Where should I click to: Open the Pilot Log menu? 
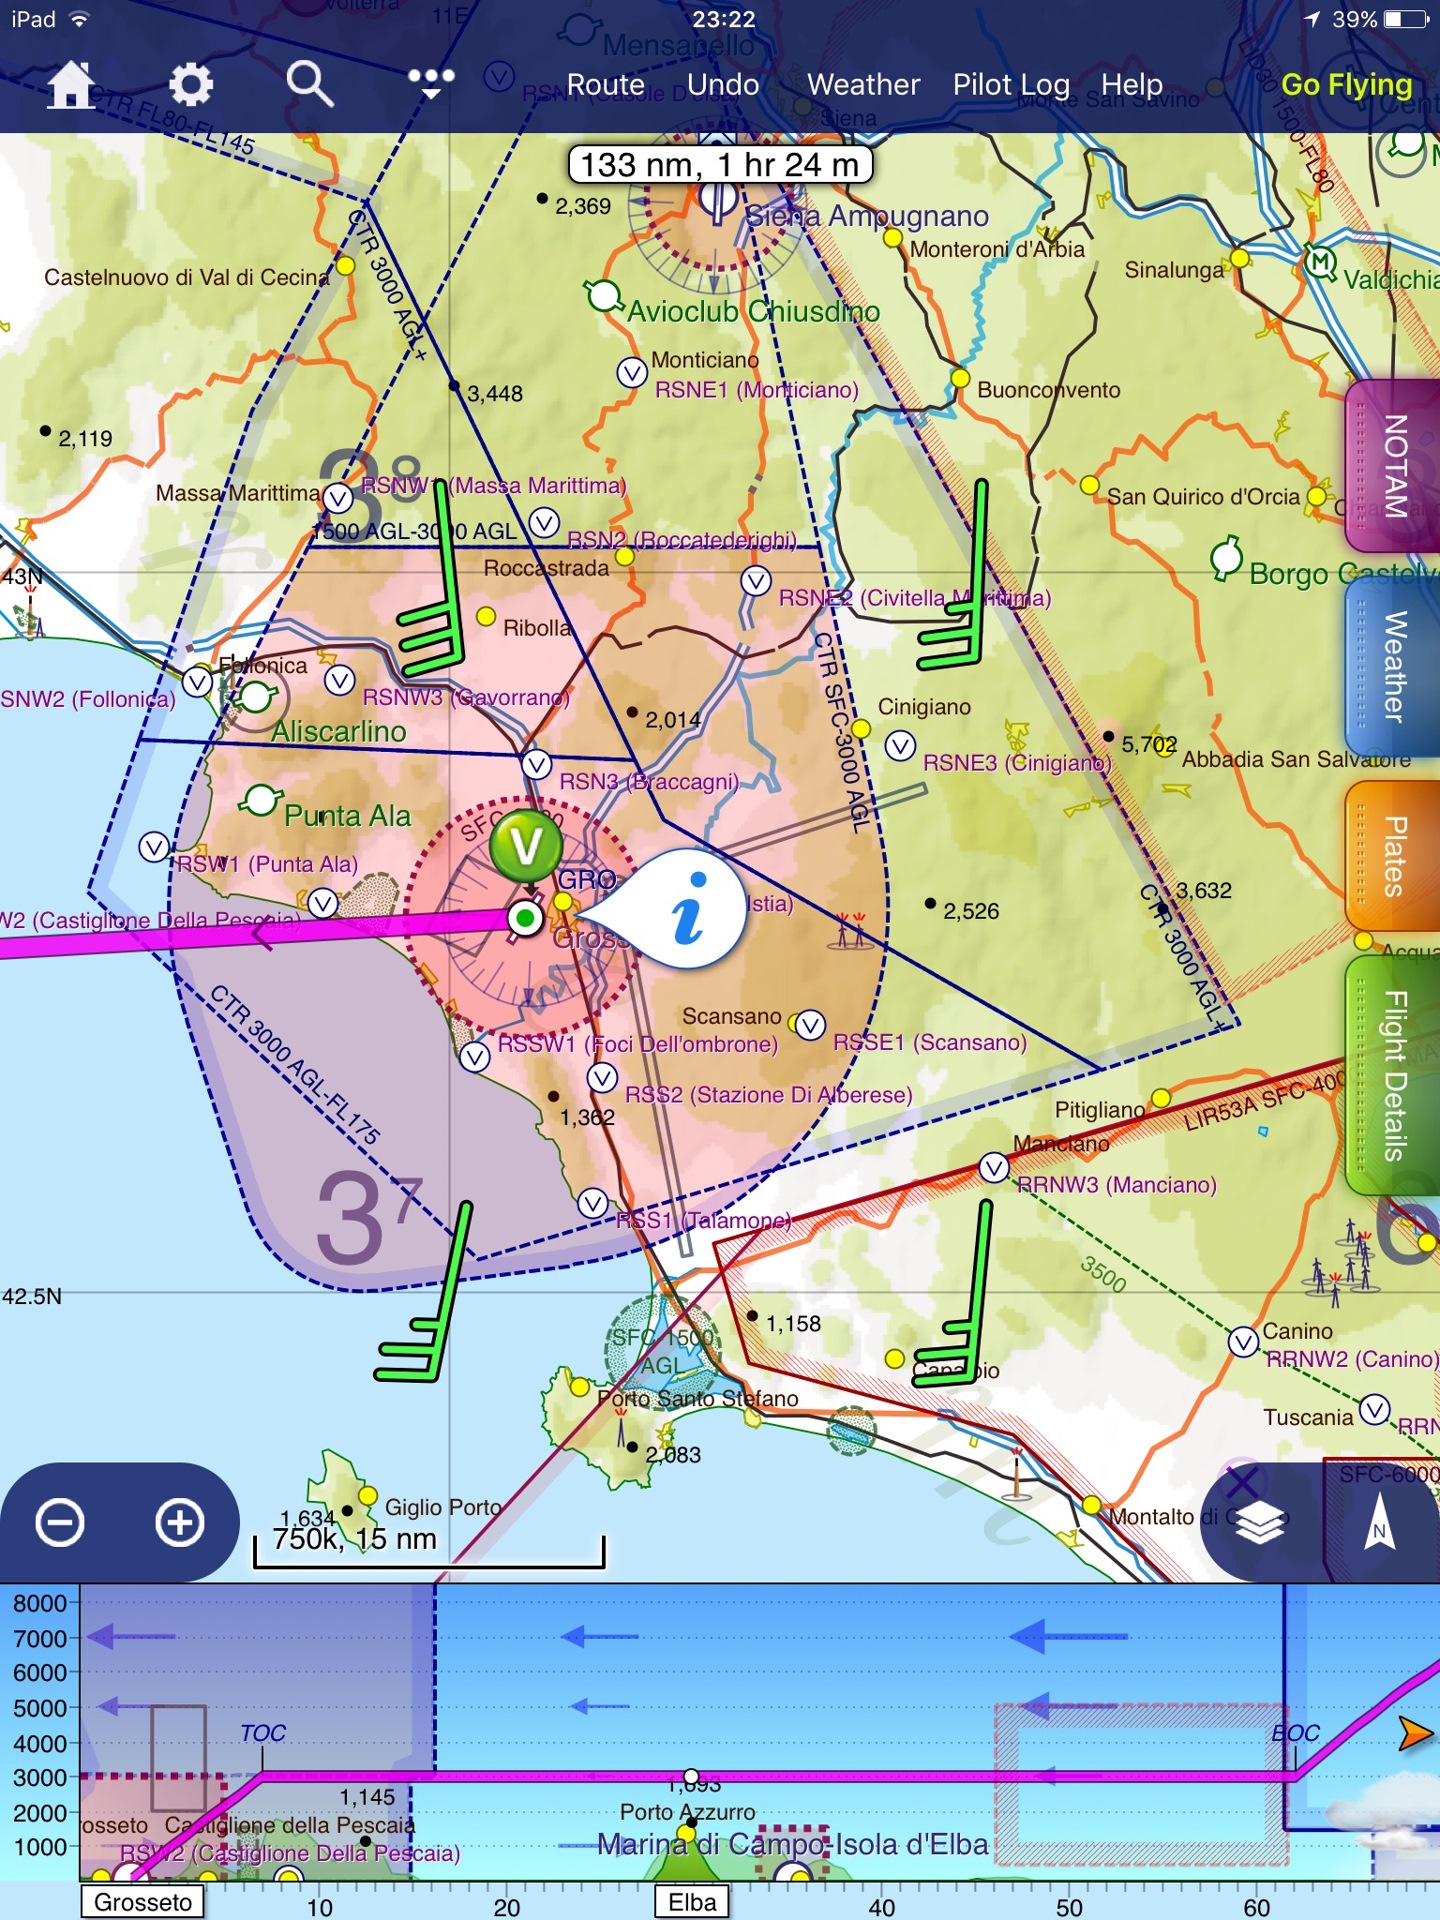click(1011, 85)
